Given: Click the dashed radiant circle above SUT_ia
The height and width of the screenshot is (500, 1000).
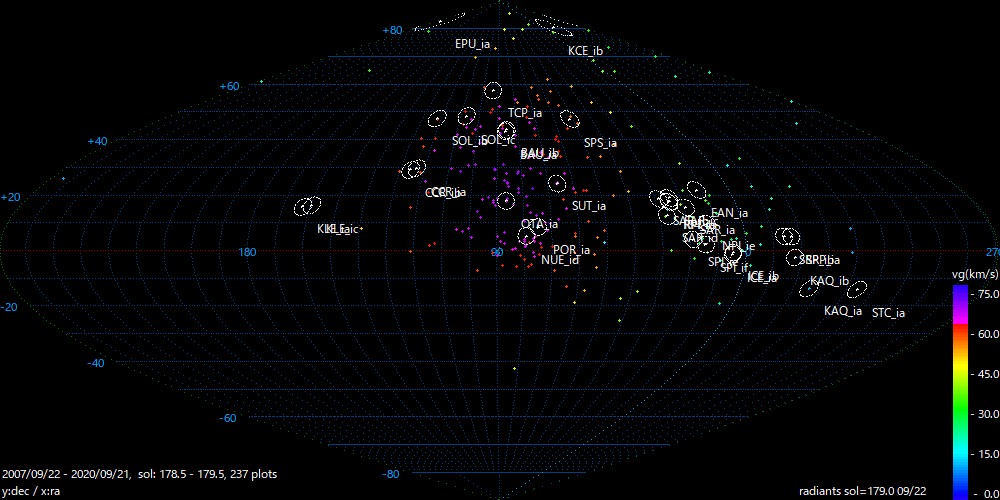Looking at the screenshot, I should (557, 183).
